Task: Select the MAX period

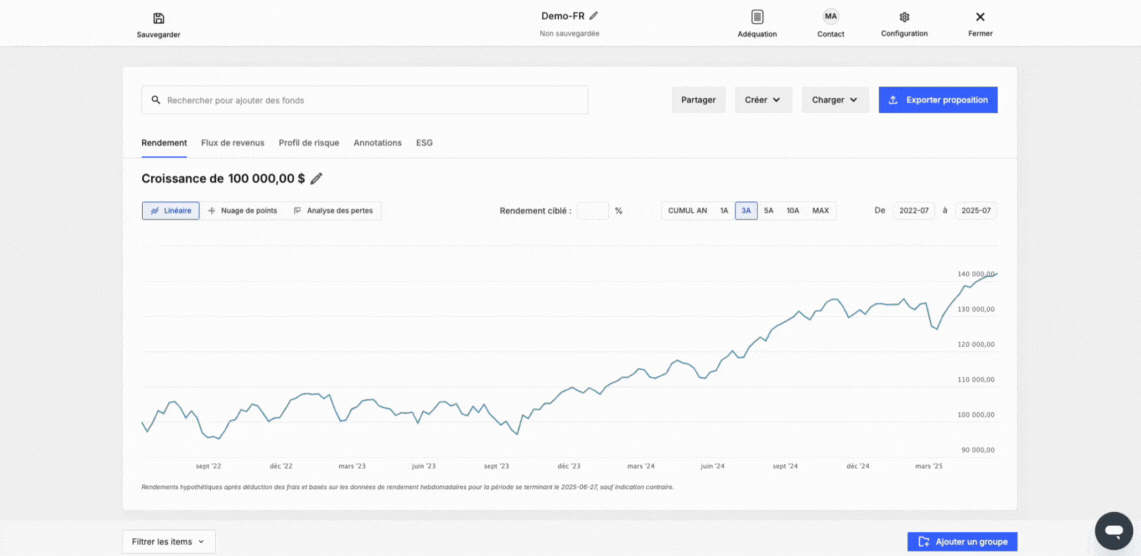Action: pyautogui.click(x=821, y=210)
